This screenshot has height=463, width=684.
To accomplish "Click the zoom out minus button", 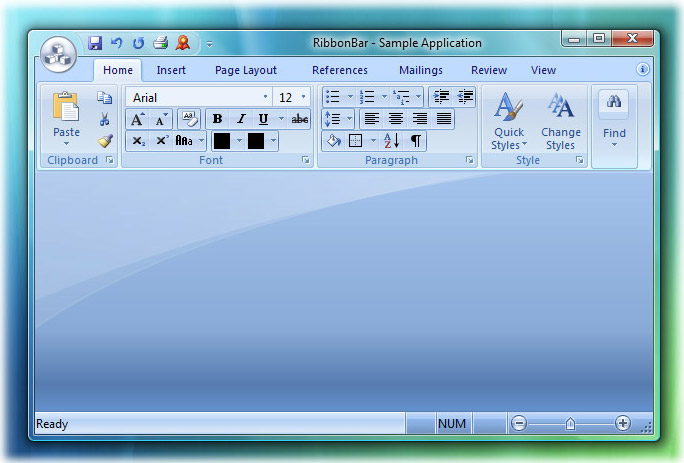I will click(x=519, y=423).
